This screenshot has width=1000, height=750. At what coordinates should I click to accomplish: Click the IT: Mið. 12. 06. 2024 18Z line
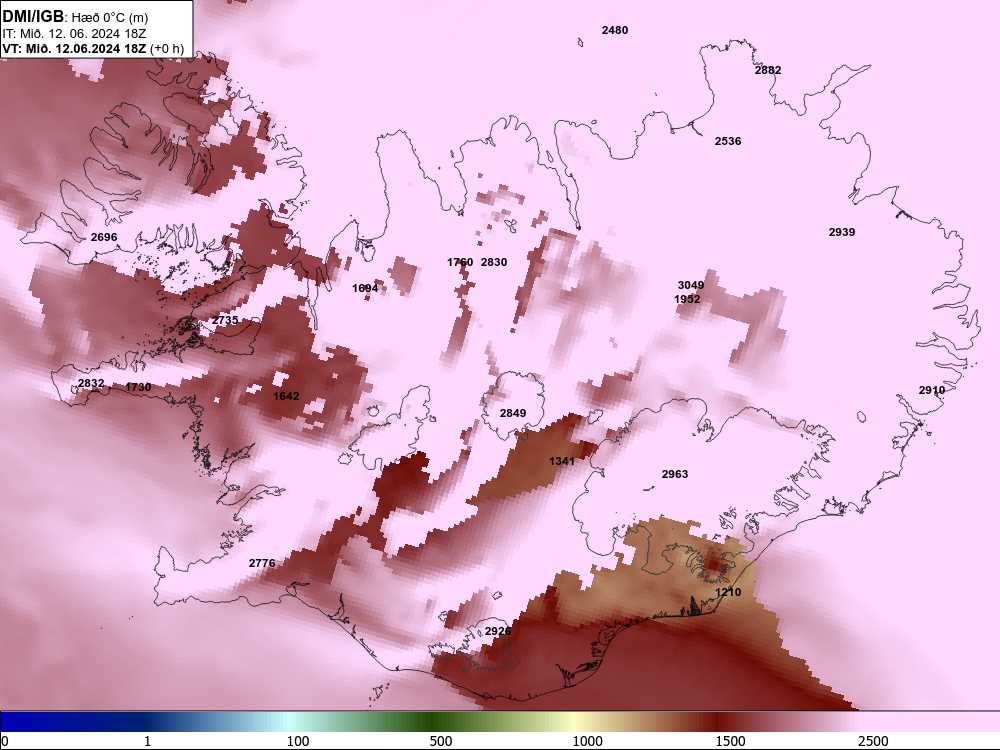coord(74,34)
